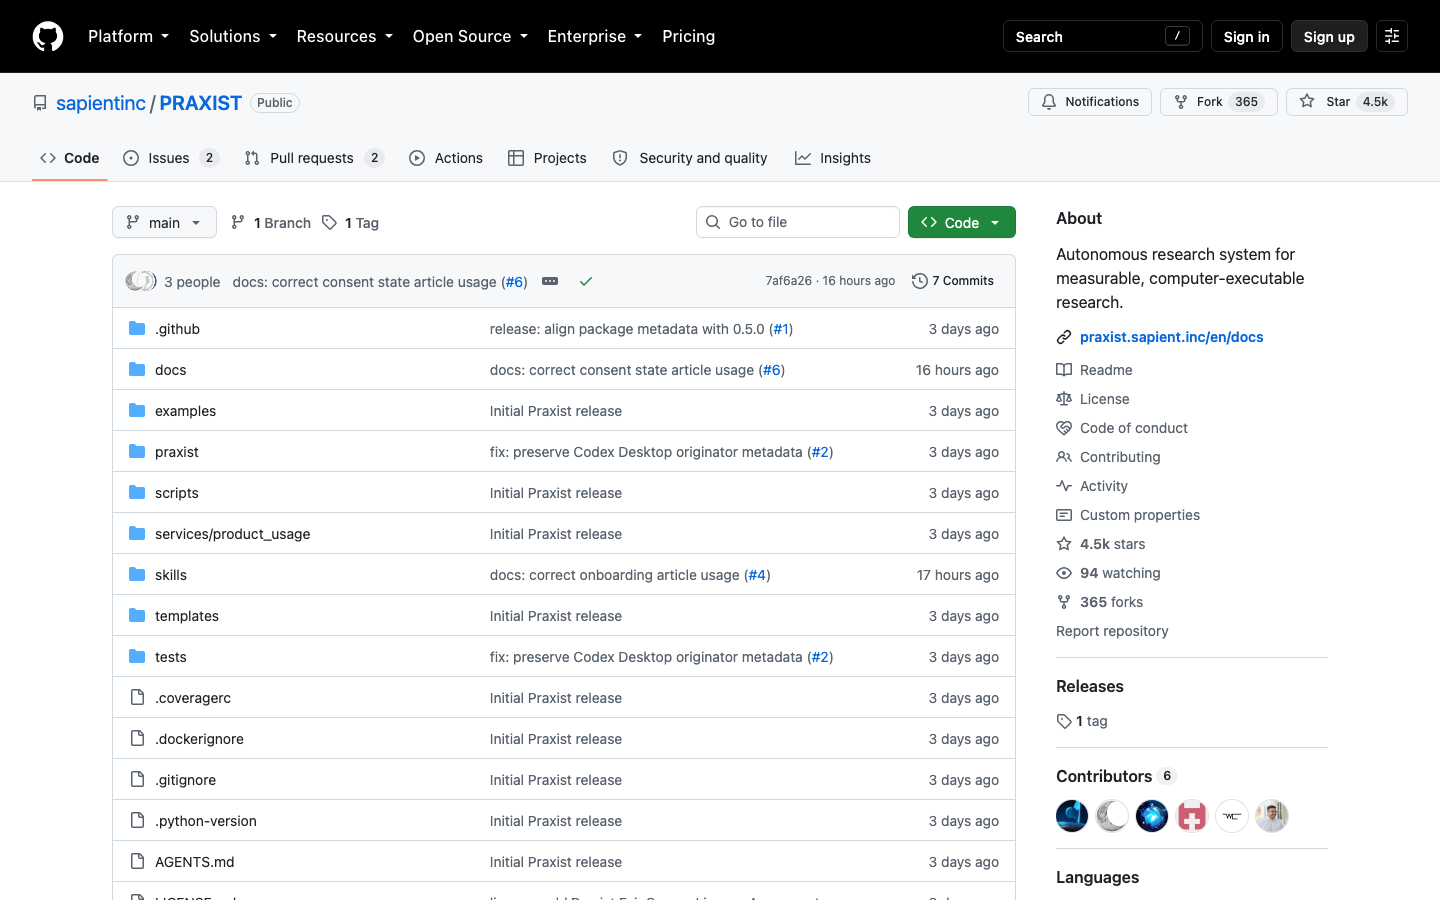Click the stacked contributor avatars by 3 people
Screen dimensions: 1440x900
click(141, 281)
